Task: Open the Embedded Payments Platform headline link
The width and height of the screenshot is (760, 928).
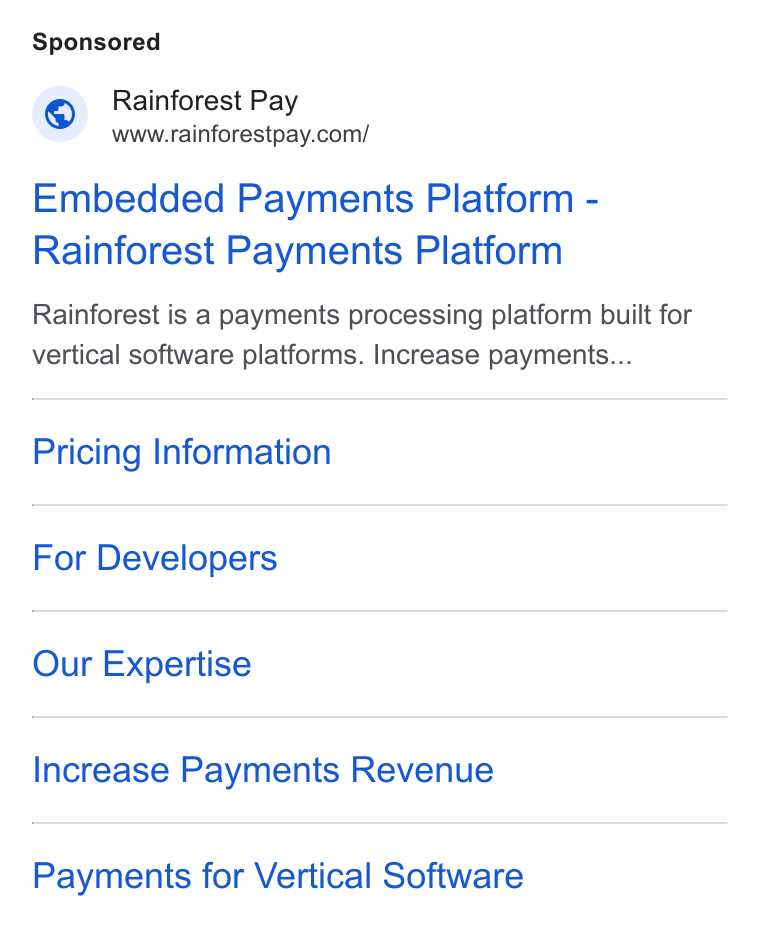Action: 315,224
